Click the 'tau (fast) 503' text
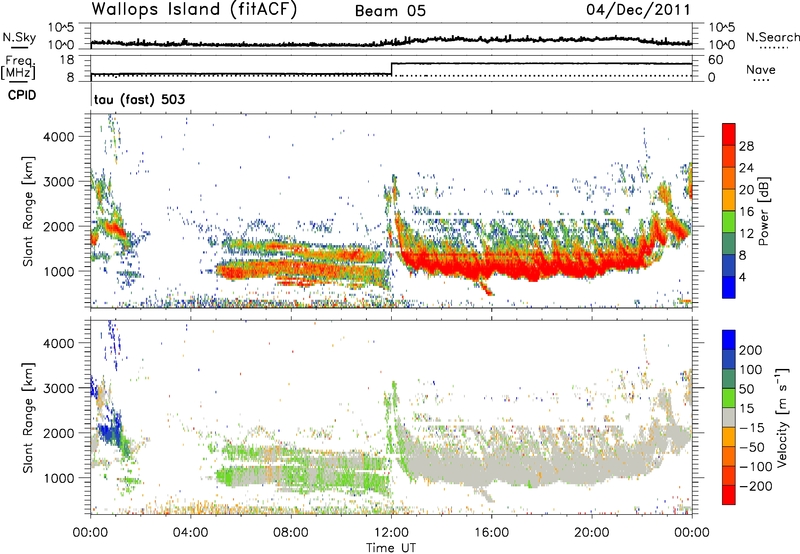 [x=139, y=99]
